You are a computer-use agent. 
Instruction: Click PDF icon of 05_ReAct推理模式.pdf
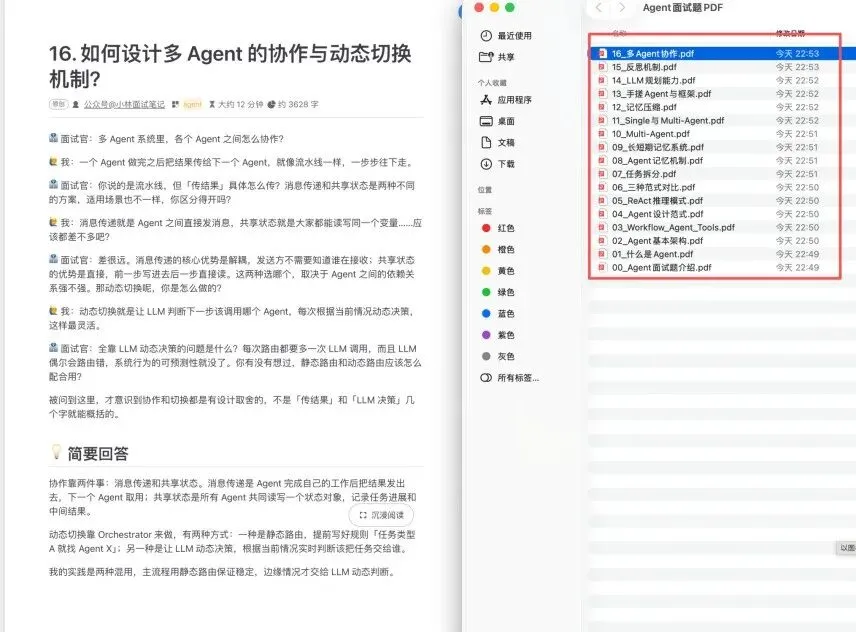pyautogui.click(x=602, y=201)
